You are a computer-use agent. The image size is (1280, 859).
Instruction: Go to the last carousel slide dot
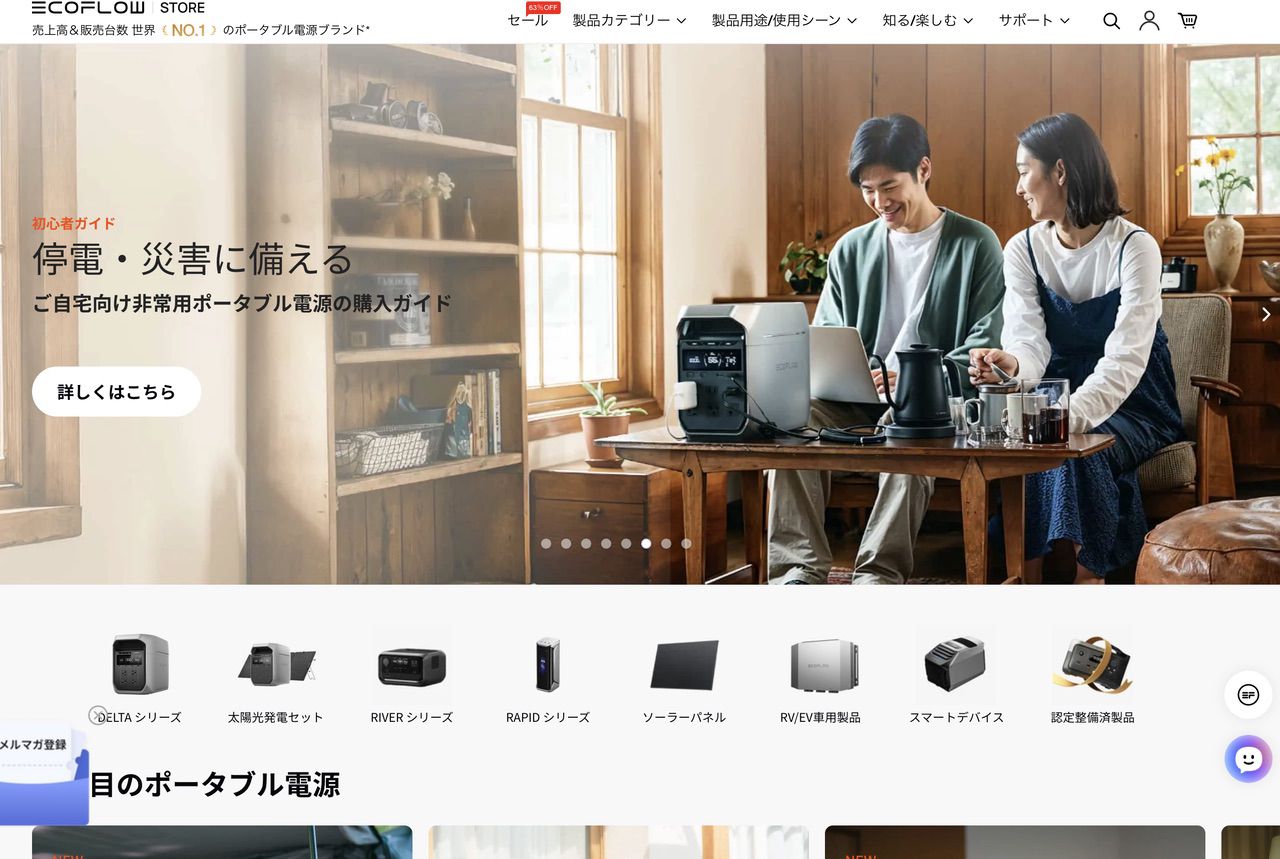[x=686, y=544]
